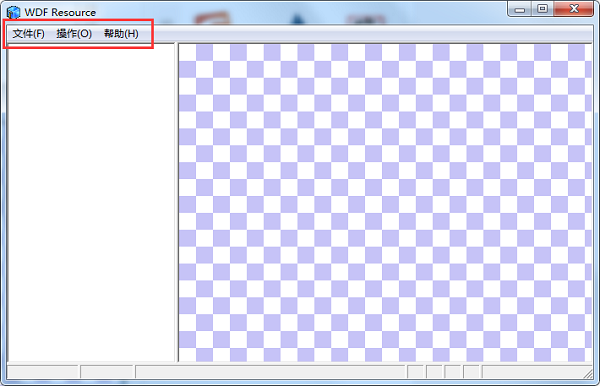Click the WDF Resource app icon in title bar
The height and width of the screenshot is (386, 600).
pyautogui.click(x=13, y=12)
